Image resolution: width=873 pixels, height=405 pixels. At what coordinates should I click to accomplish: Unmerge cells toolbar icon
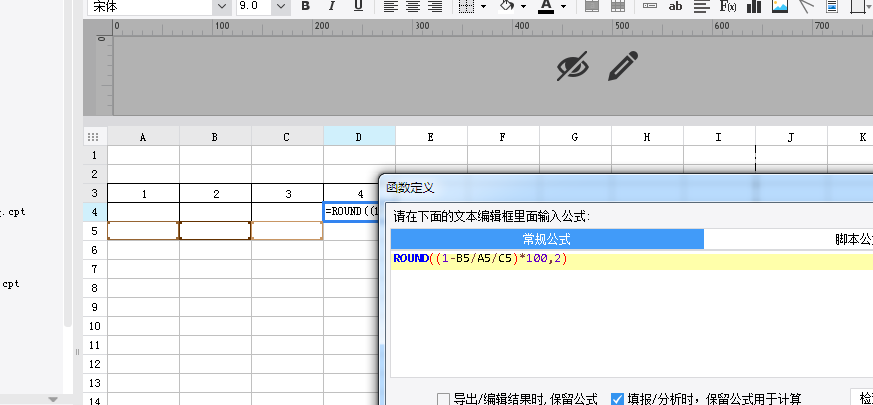(618, 6)
